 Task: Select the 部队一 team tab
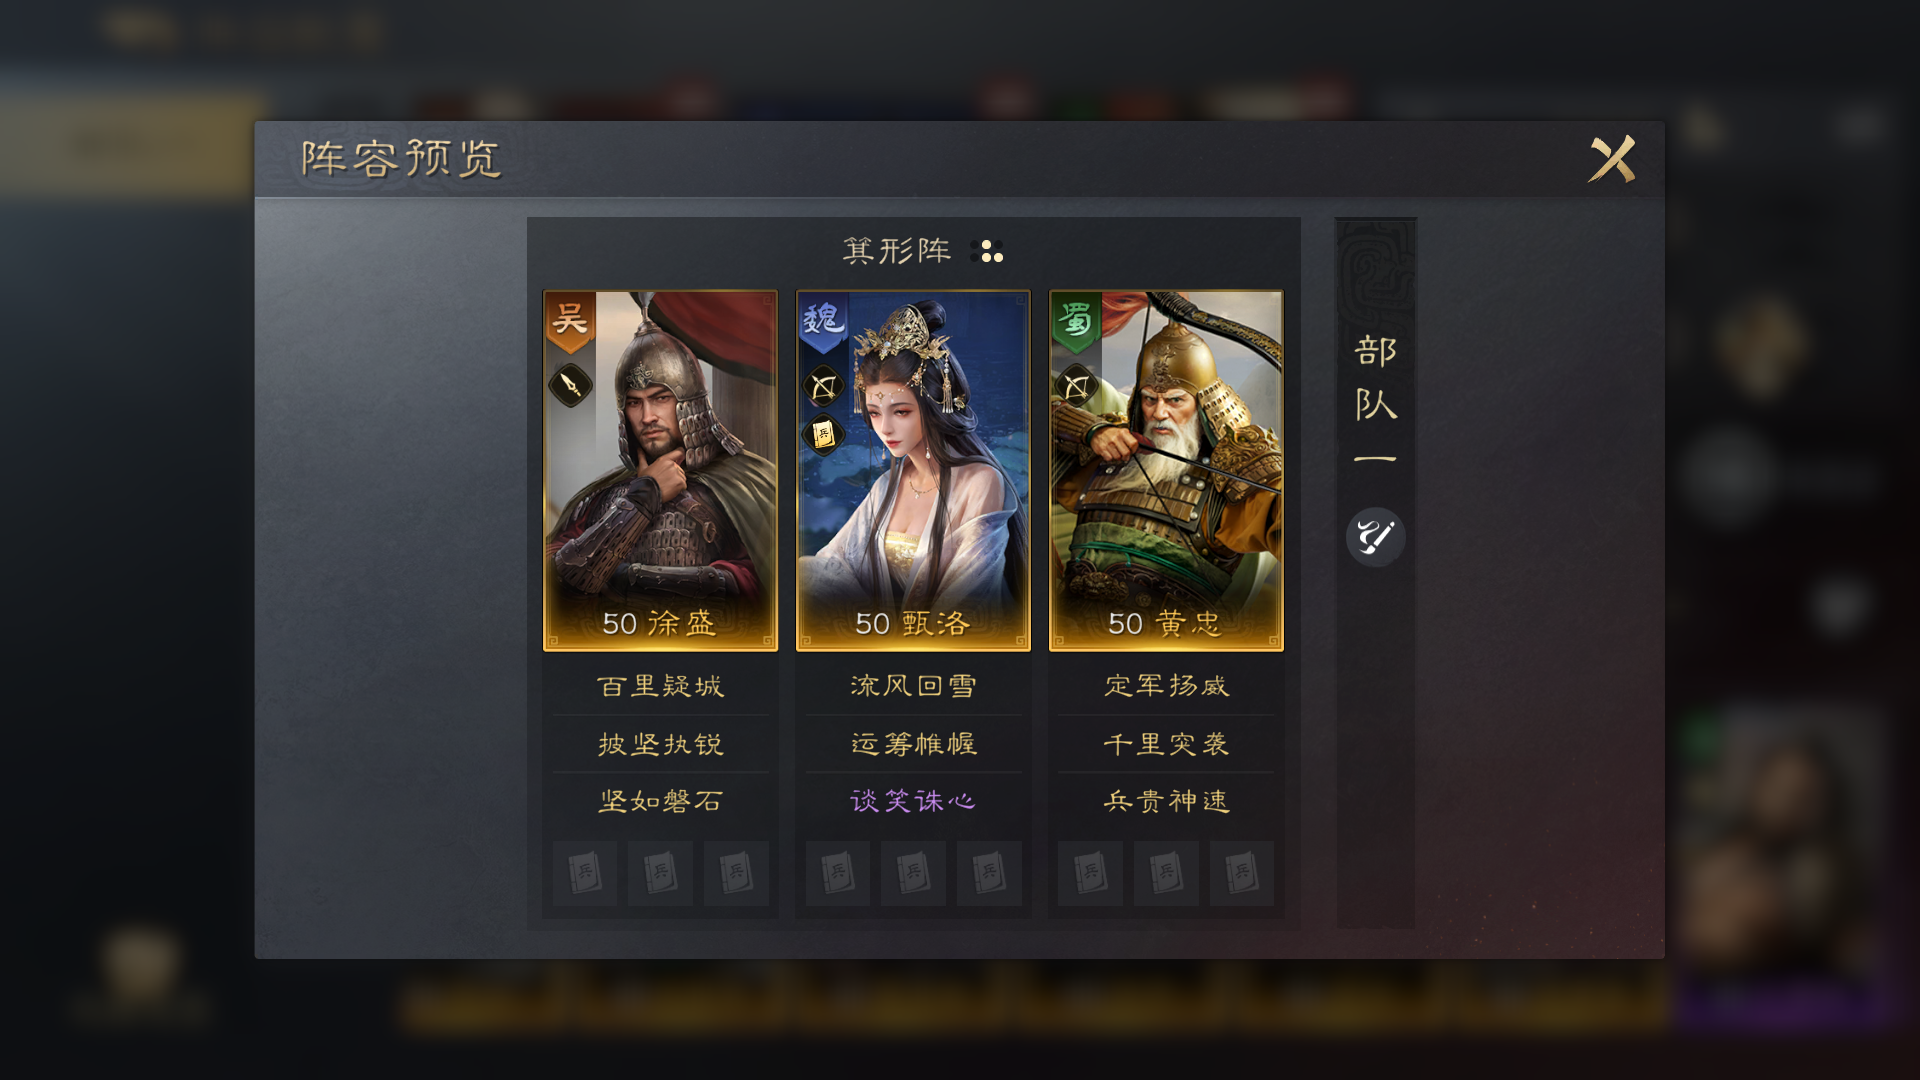pos(1375,400)
